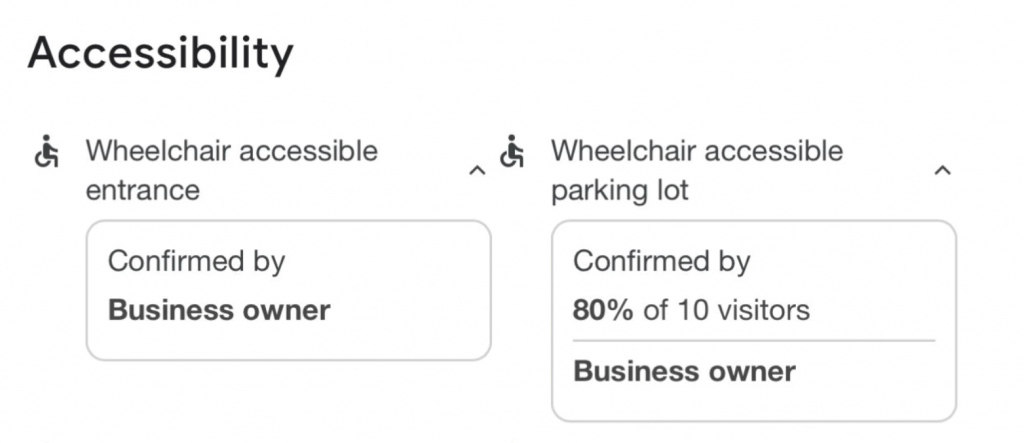
Task: Click "Wheelchair accessible" above the words parking lot
Action: click(697, 152)
